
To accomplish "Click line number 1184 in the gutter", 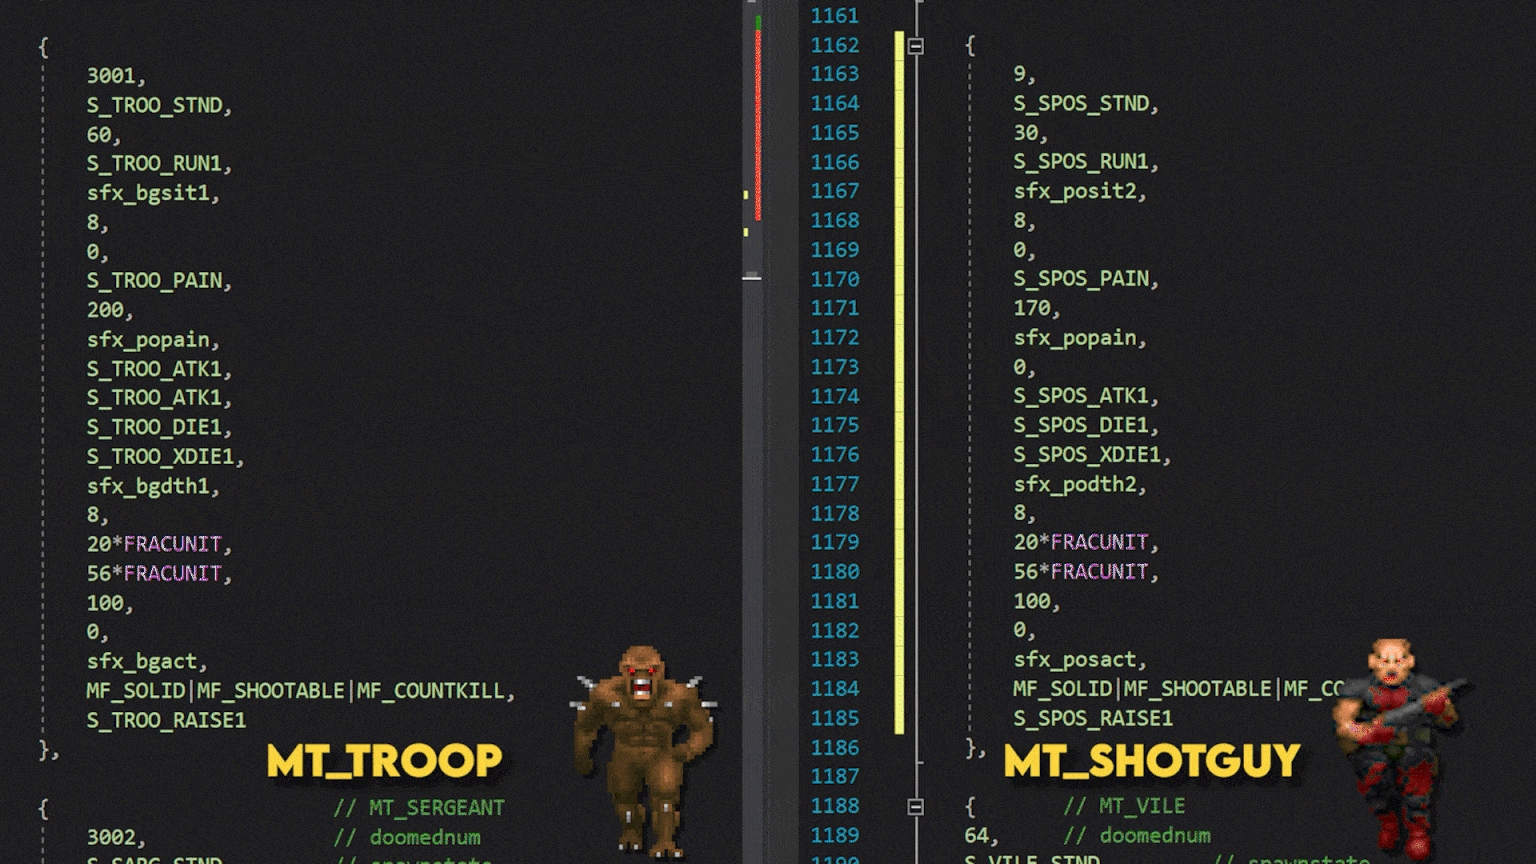I will point(835,689).
